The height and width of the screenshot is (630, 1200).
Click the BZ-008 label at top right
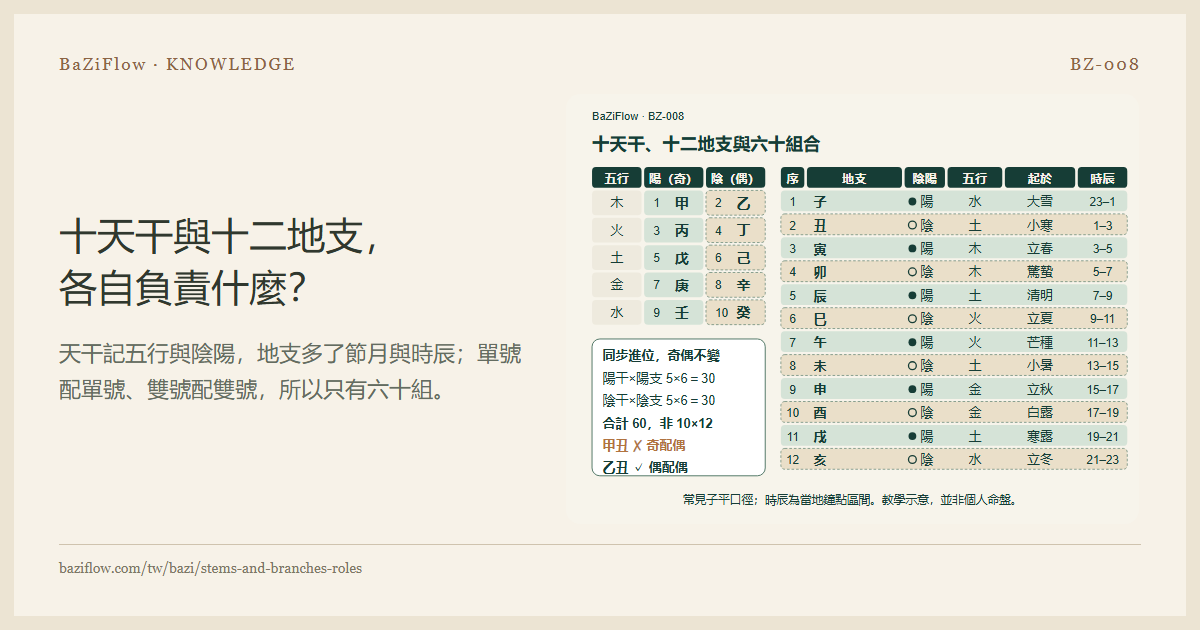[x=1105, y=64]
